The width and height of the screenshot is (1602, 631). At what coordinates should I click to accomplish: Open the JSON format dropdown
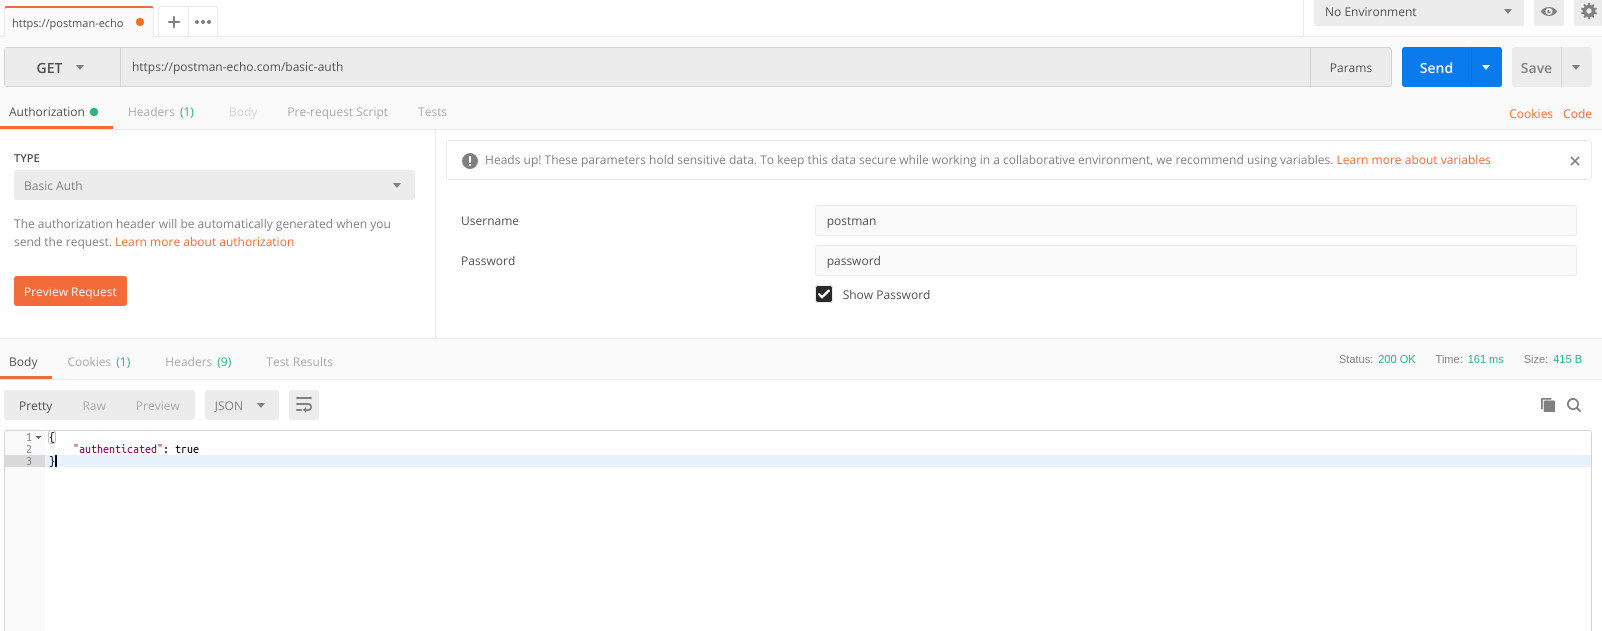(242, 405)
